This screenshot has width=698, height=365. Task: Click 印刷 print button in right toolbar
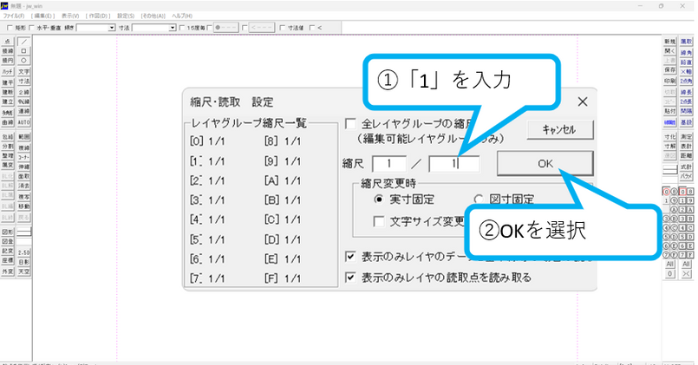(x=670, y=81)
